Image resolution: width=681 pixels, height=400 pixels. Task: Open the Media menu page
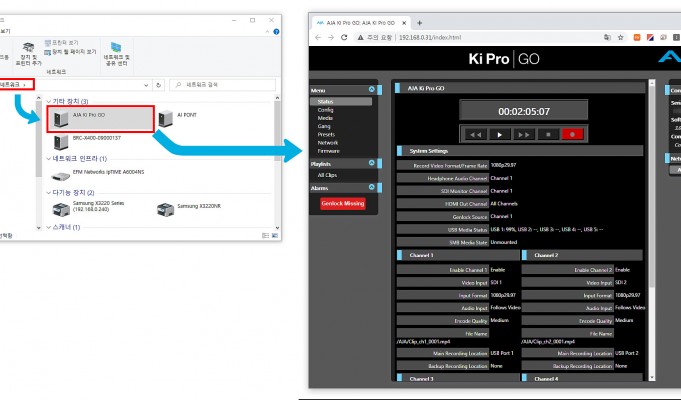[x=325, y=118]
